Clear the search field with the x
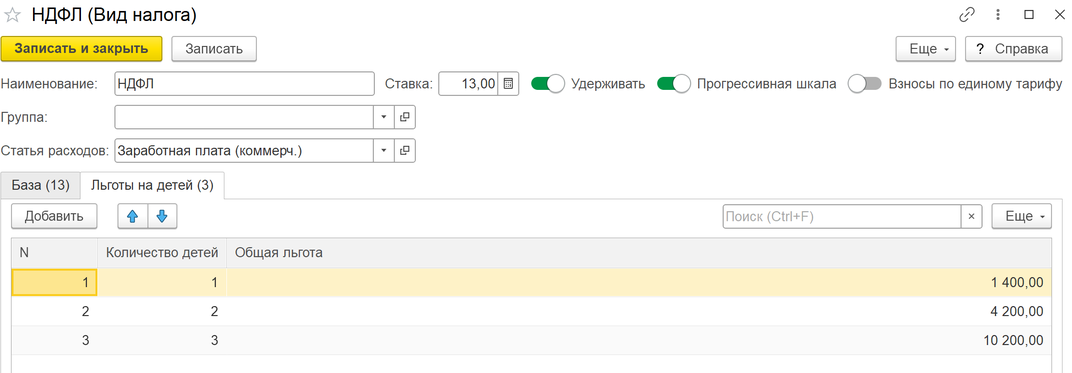Viewport: 1072px width, 373px height. click(x=971, y=217)
